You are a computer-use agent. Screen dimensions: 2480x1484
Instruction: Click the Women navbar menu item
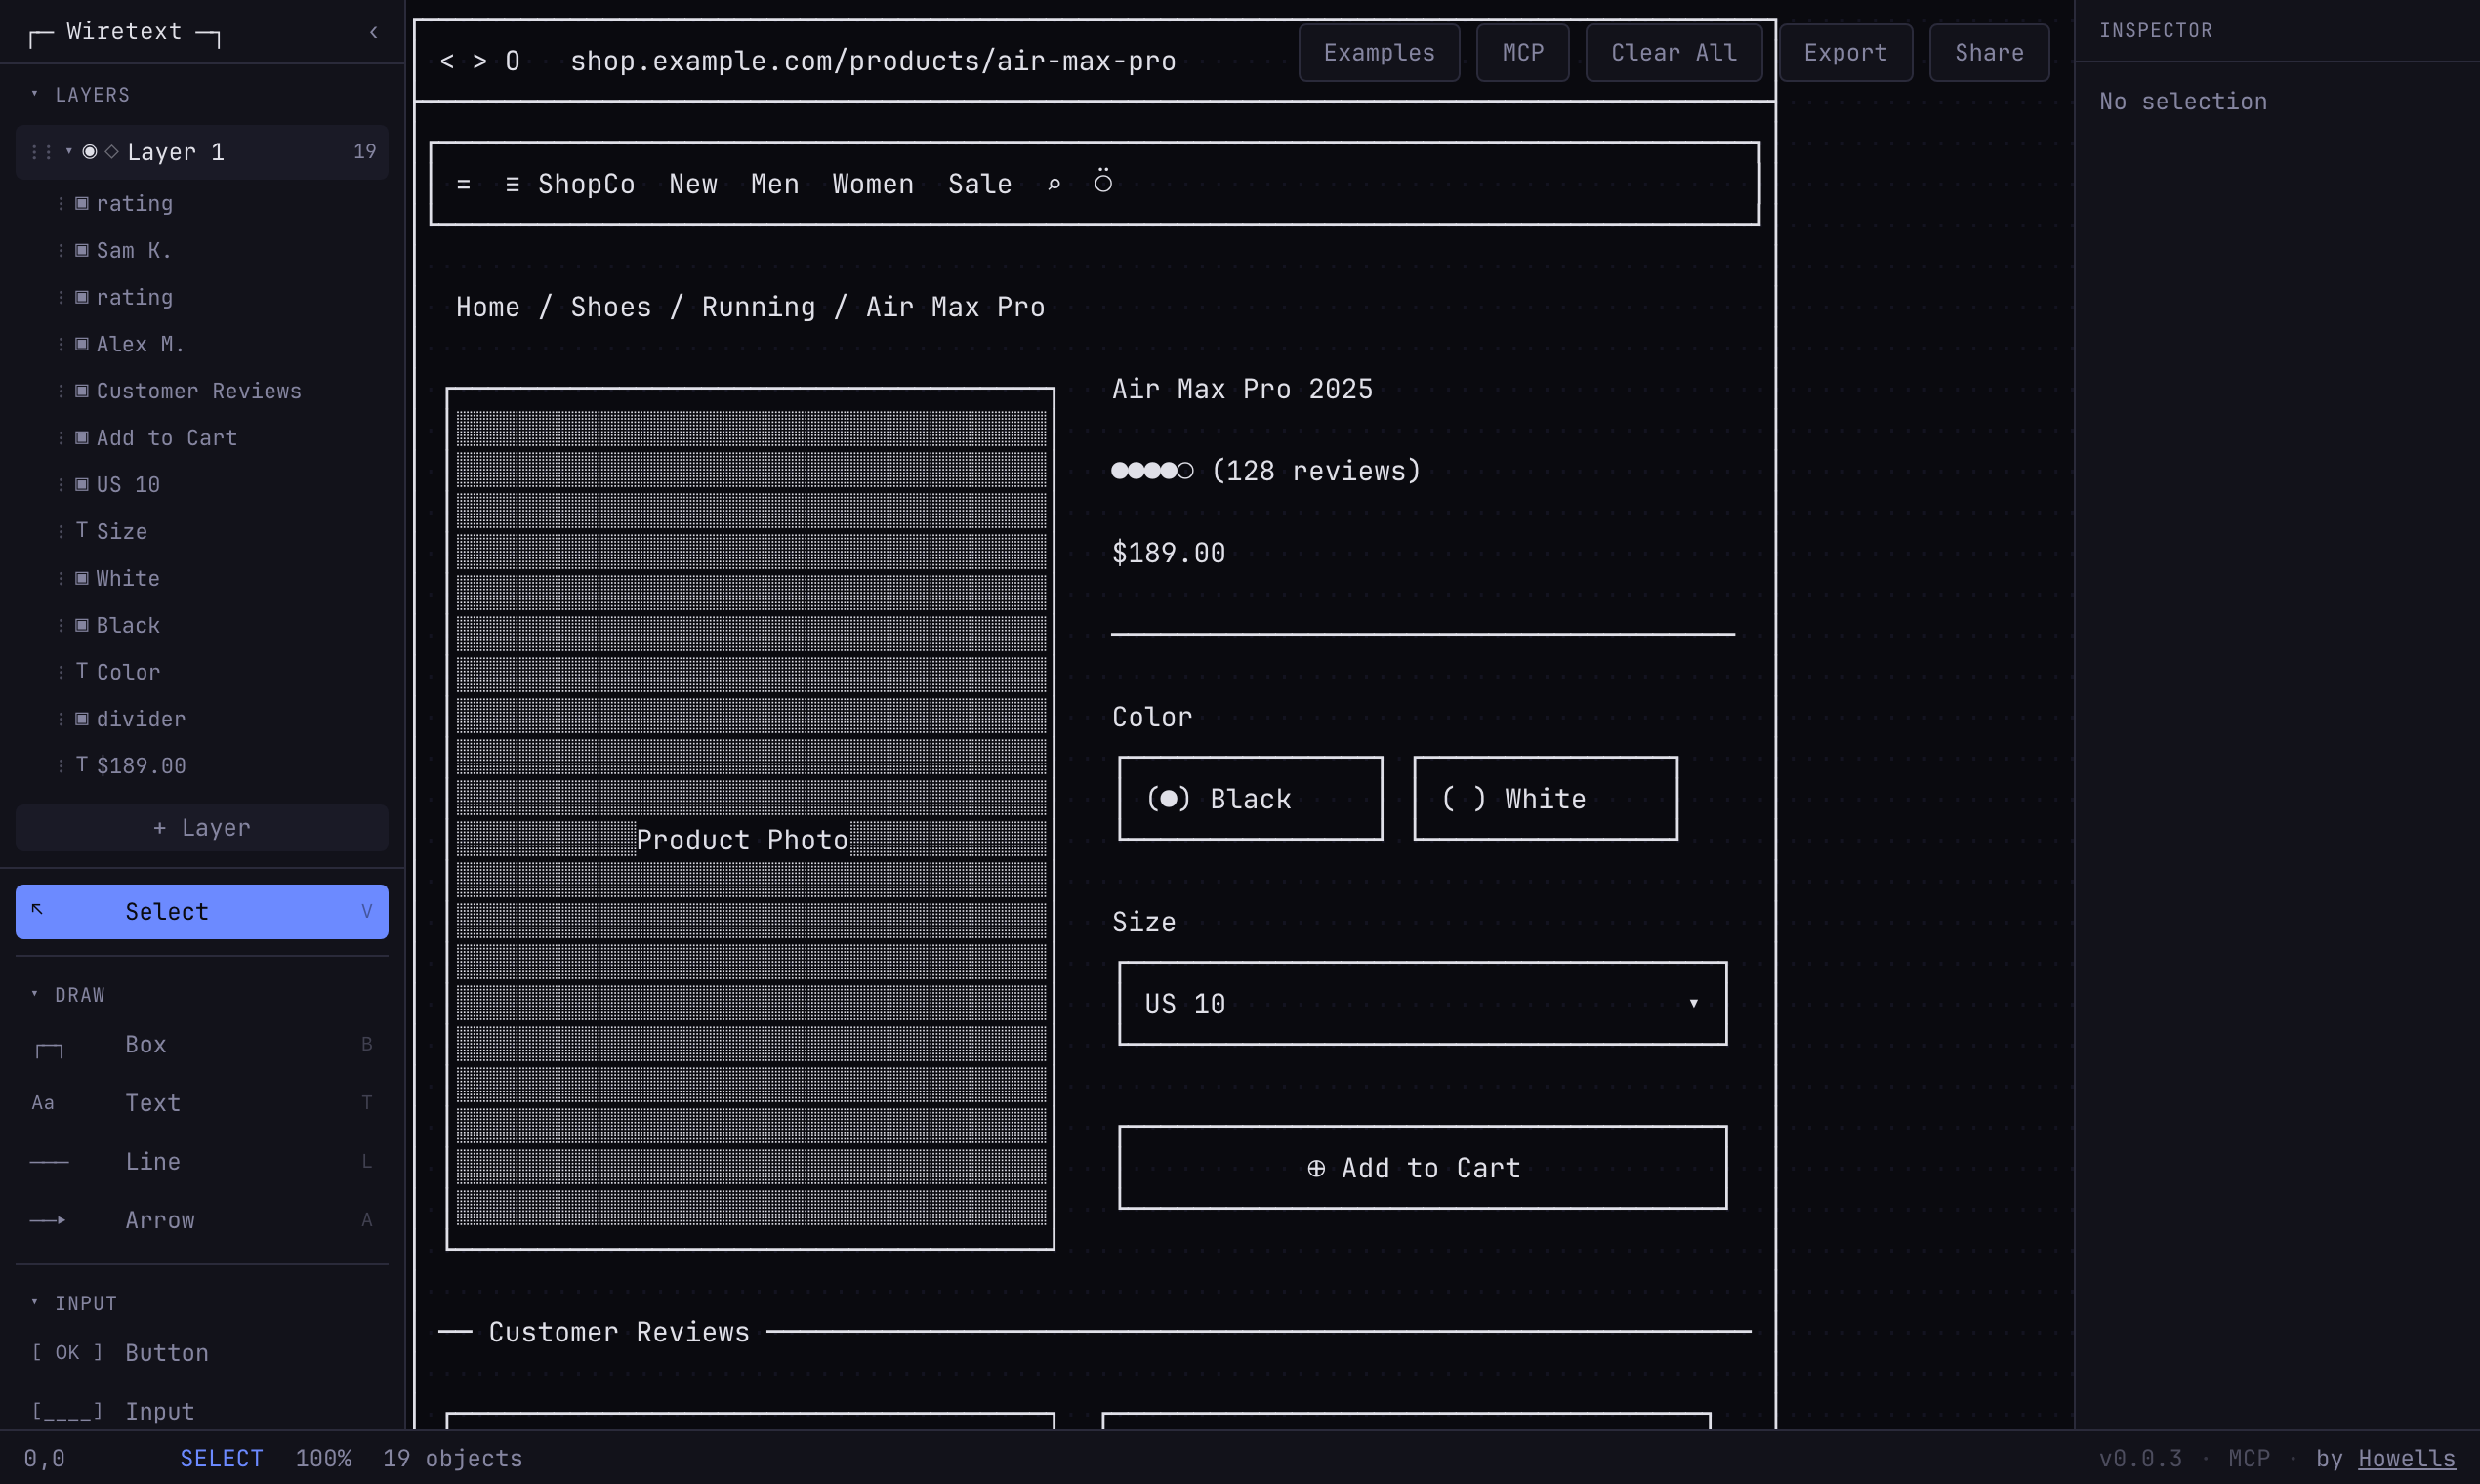coord(872,183)
